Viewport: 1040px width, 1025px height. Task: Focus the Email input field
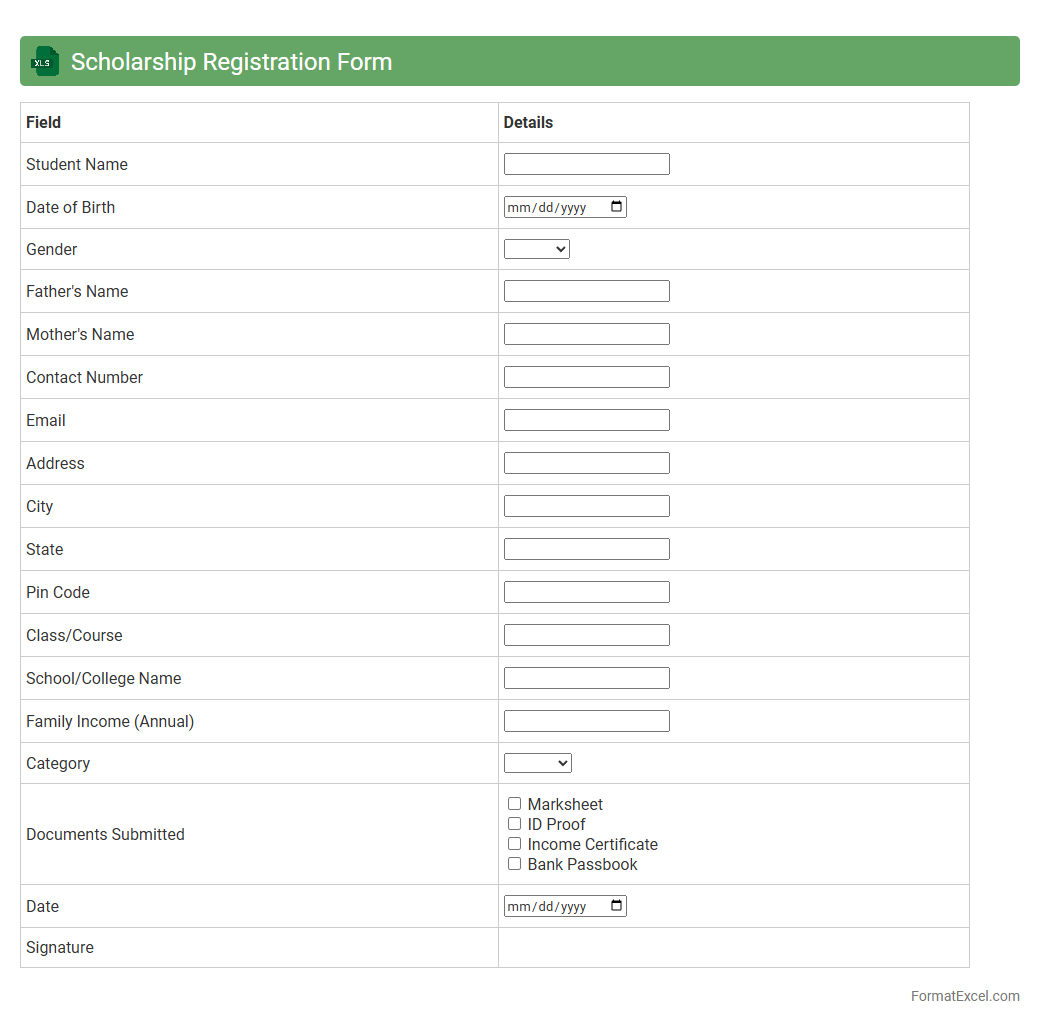(x=587, y=420)
